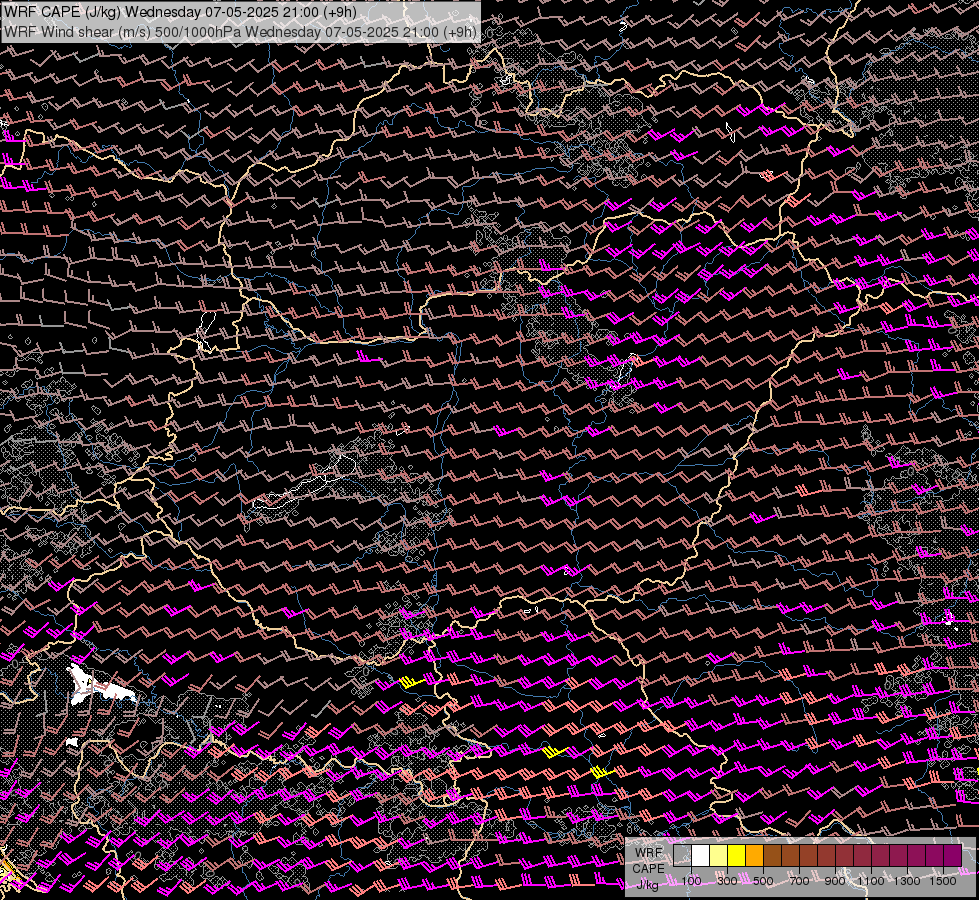Click the pale yellow CAPE legend swatch
The height and width of the screenshot is (900, 979).
719,855
